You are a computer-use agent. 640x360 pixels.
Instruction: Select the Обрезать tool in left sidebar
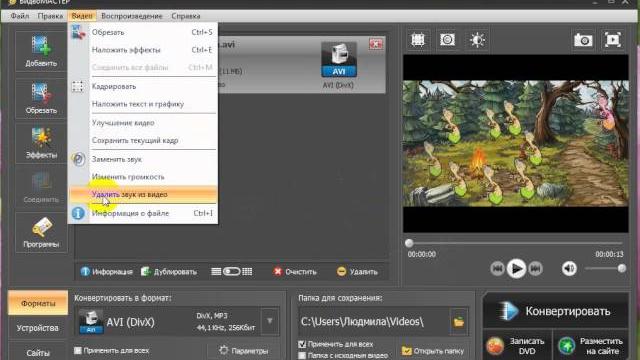coord(41,98)
